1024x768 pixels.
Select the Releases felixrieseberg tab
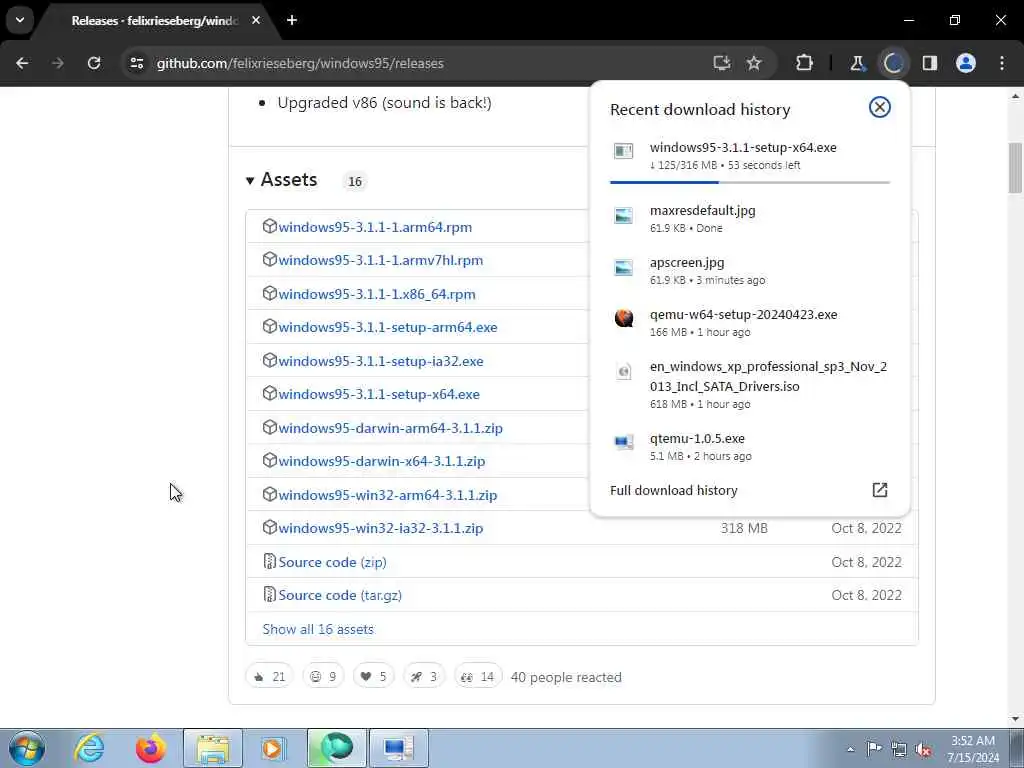coord(154,21)
